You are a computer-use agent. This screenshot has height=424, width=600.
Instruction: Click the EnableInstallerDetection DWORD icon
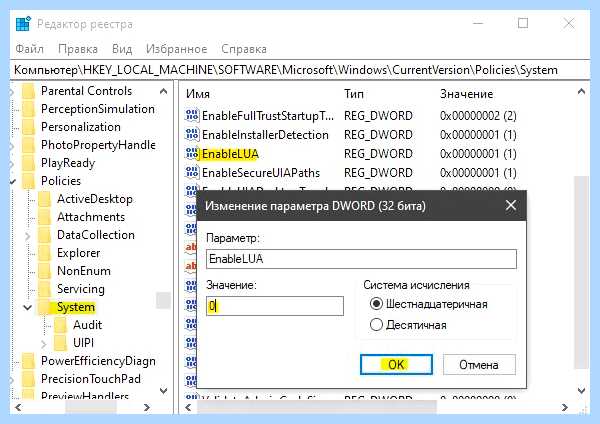(x=192, y=134)
